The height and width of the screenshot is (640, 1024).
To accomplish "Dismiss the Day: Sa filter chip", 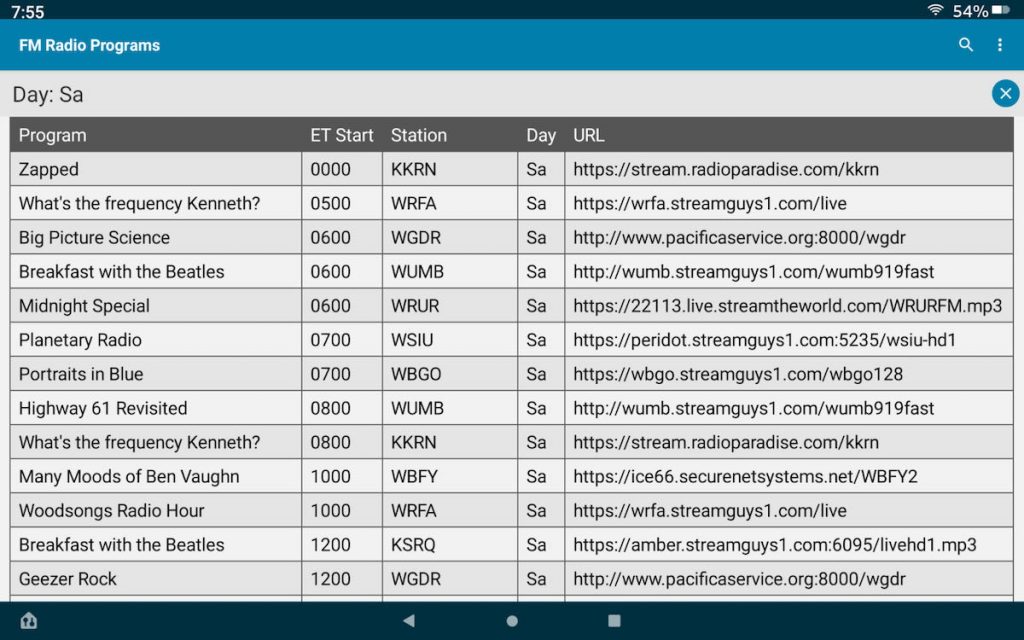I will [x=1005, y=93].
